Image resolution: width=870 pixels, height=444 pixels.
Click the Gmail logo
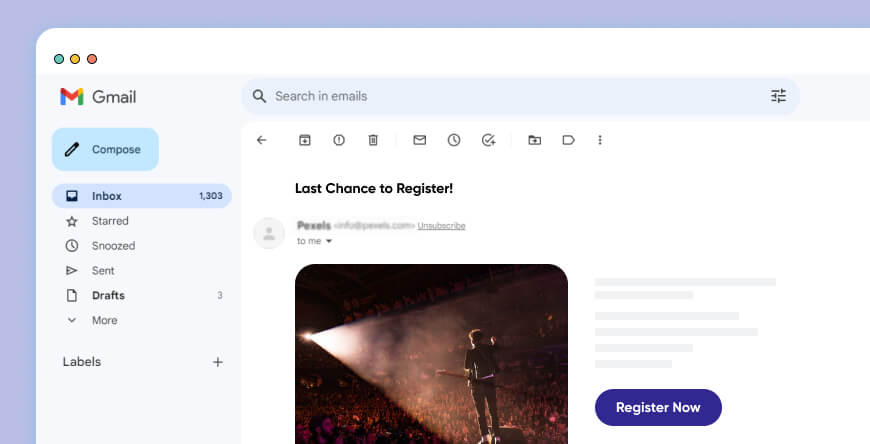coord(98,97)
